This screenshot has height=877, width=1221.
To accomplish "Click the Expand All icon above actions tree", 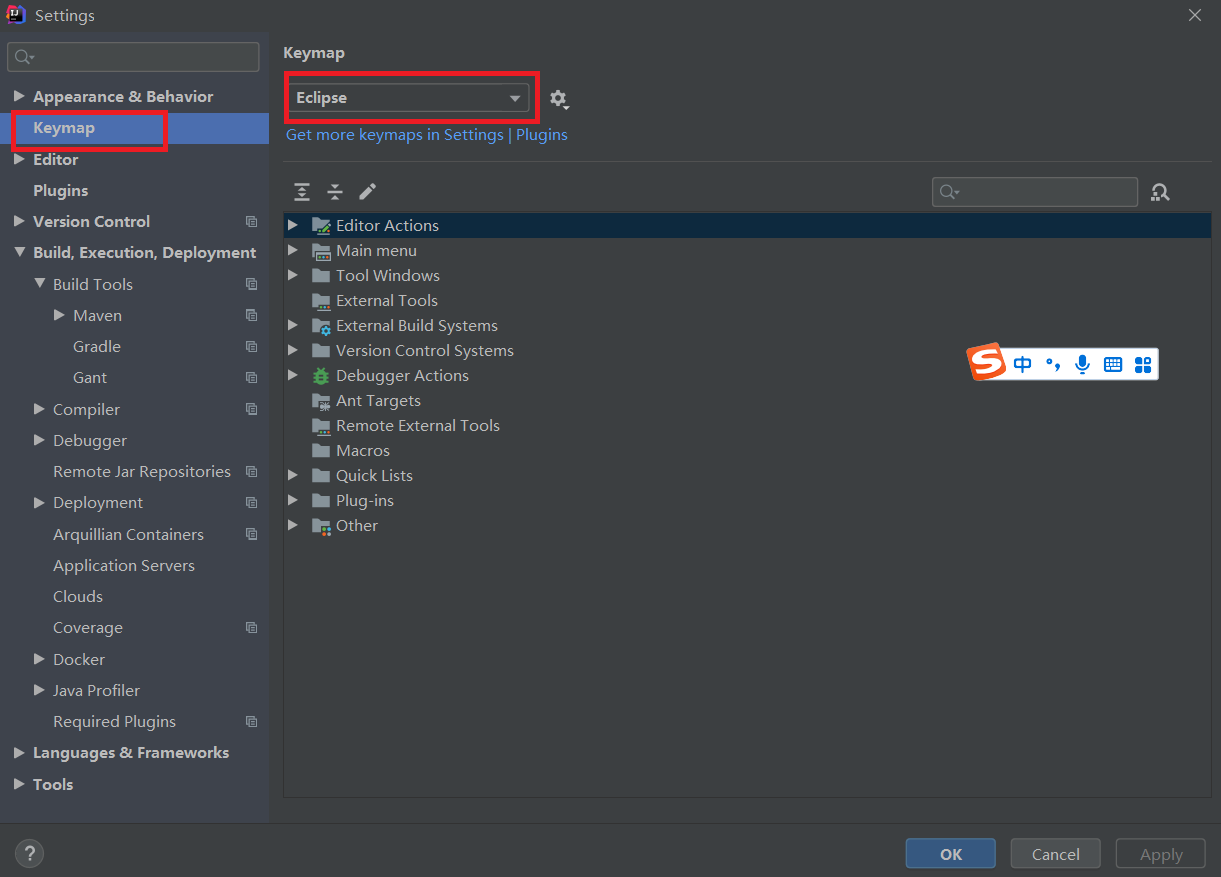I will pyautogui.click(x=302, y=191).
